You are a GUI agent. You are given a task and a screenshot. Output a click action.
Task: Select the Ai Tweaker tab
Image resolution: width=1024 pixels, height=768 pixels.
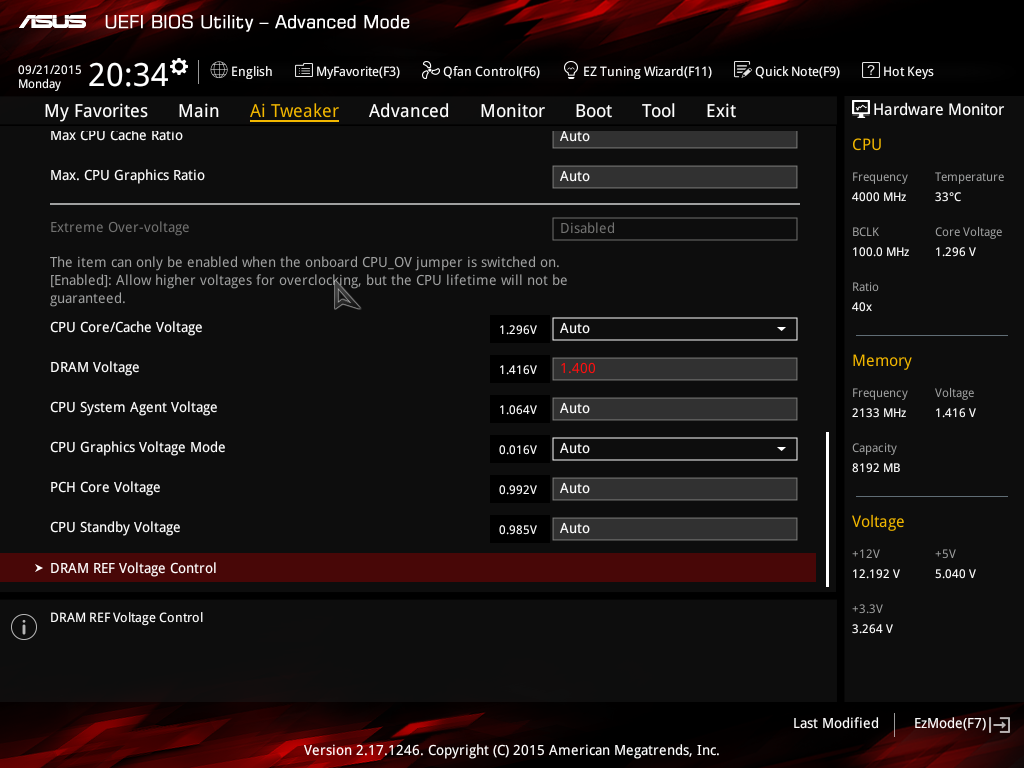pyautogui.click(x=294, y=111)
